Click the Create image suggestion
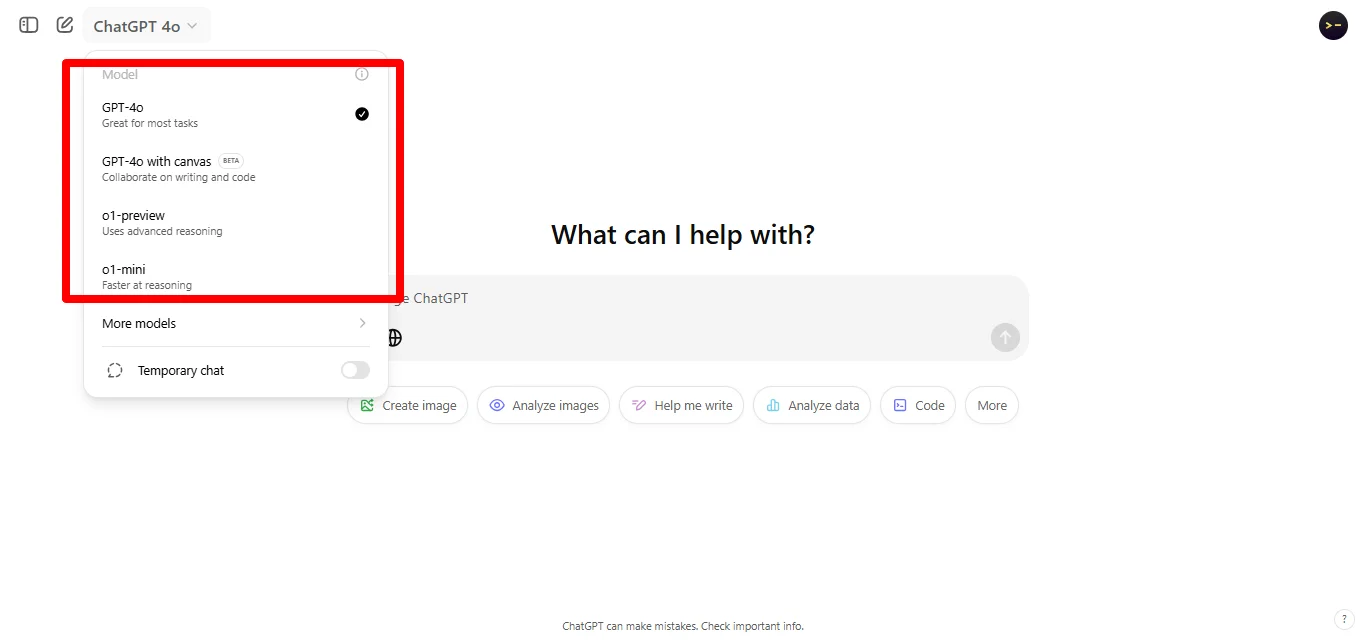The height and width of the screenshot is (641, 1366). [408, 406]
